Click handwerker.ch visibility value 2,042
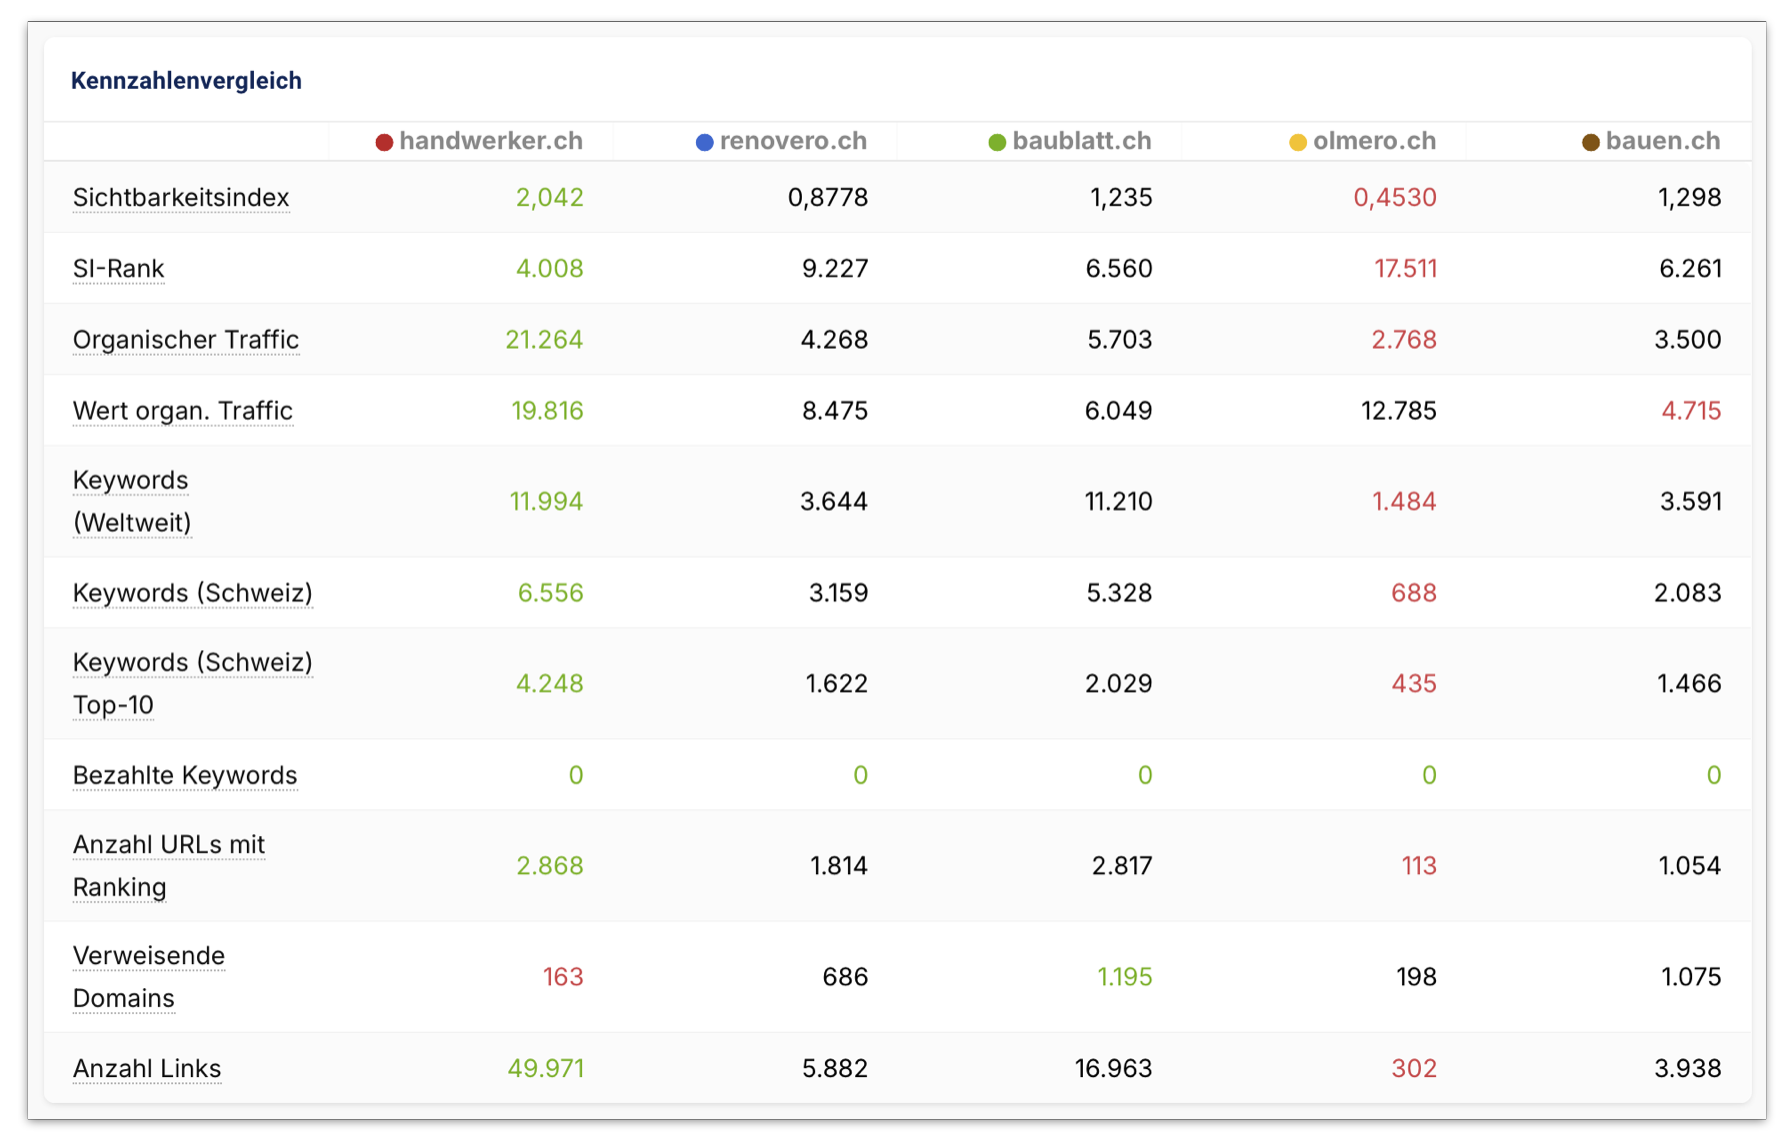 click(x=550, y=198)
